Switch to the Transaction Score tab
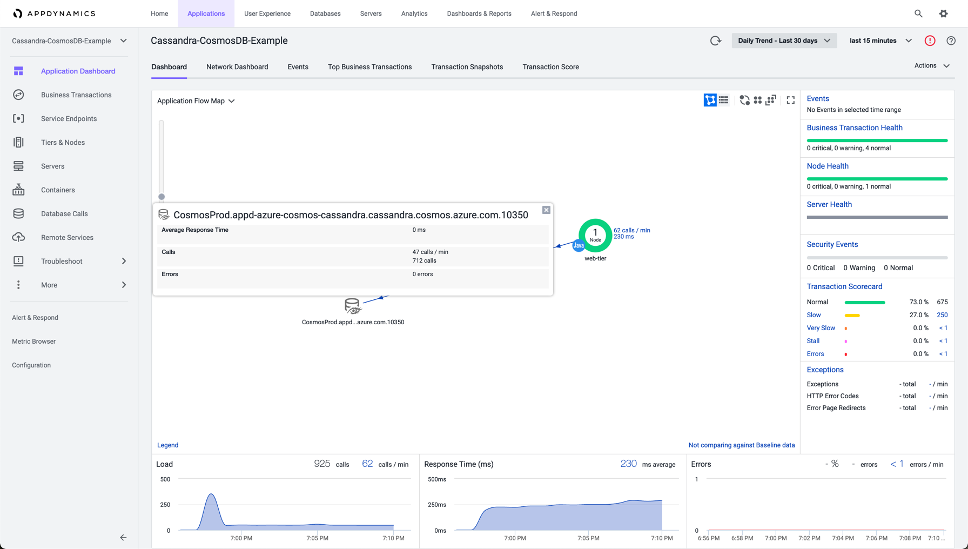 point(551,67)
